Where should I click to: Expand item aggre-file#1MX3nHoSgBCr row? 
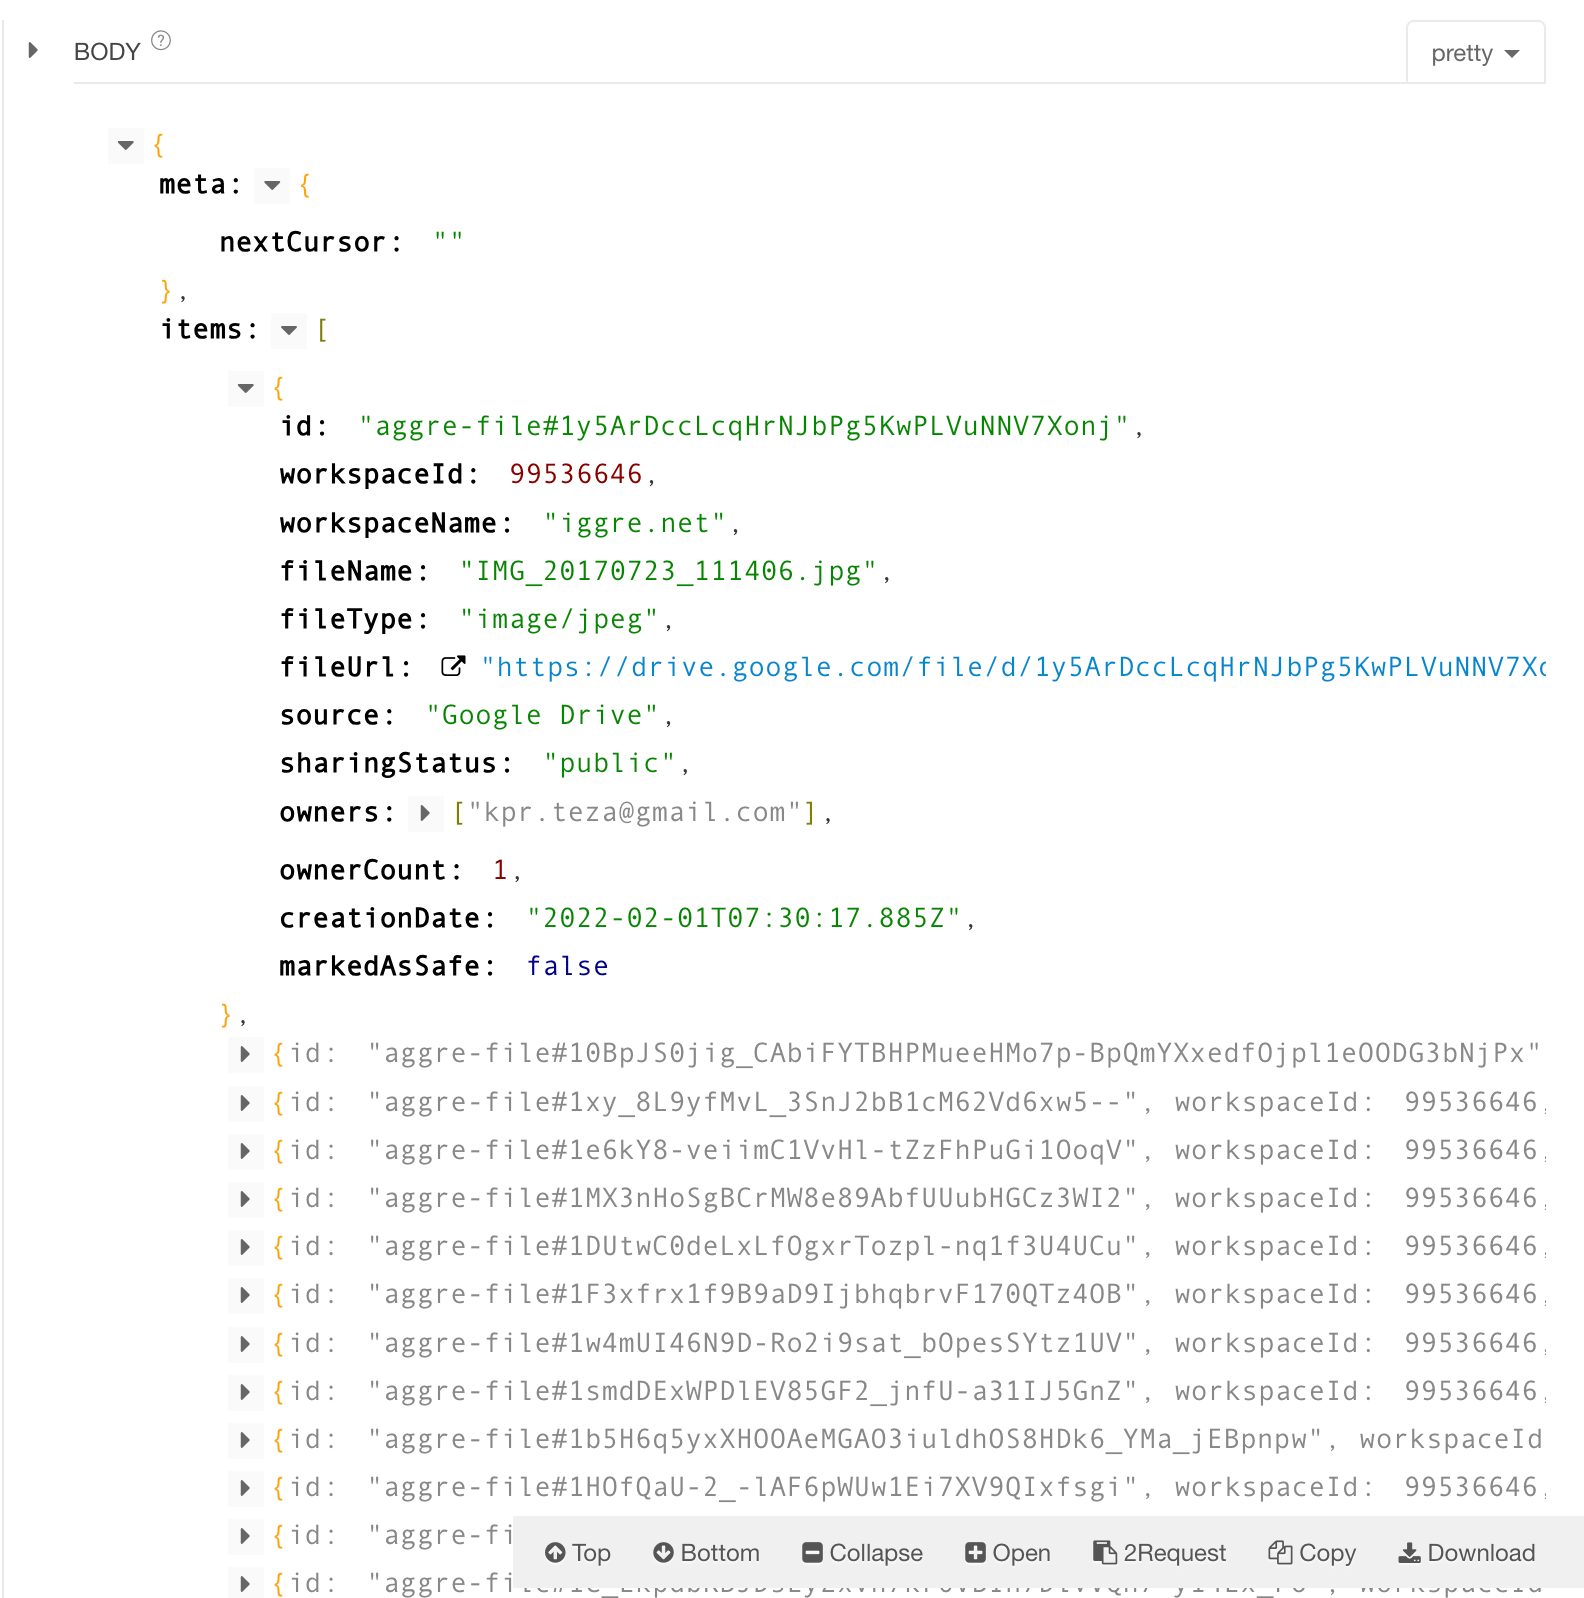(x=245, y=1199)
